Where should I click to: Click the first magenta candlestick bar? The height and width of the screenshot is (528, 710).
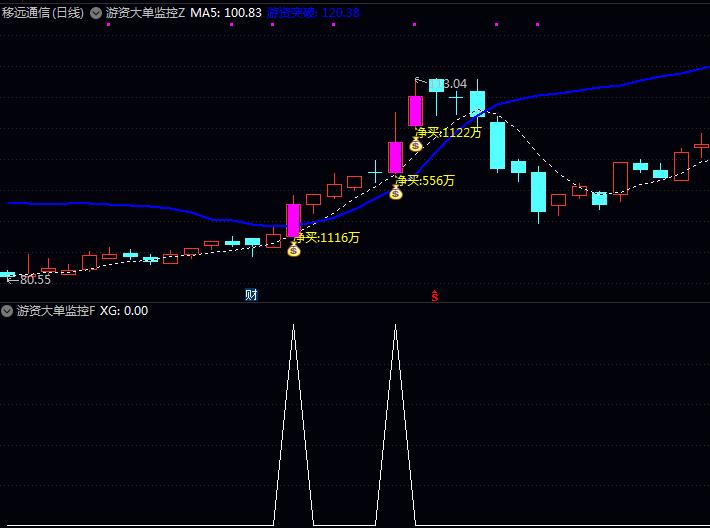[293, 220]
